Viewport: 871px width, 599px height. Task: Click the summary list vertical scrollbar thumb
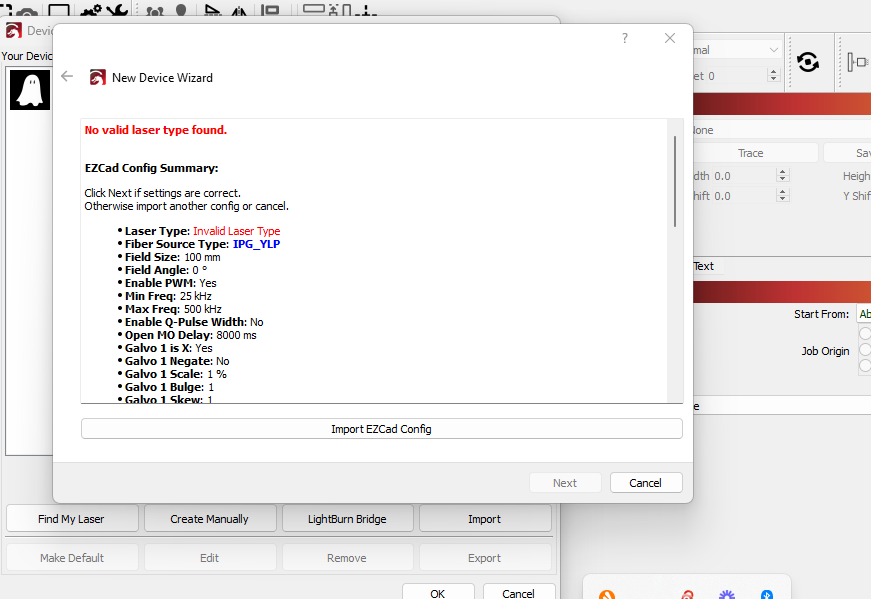[675, 181]
